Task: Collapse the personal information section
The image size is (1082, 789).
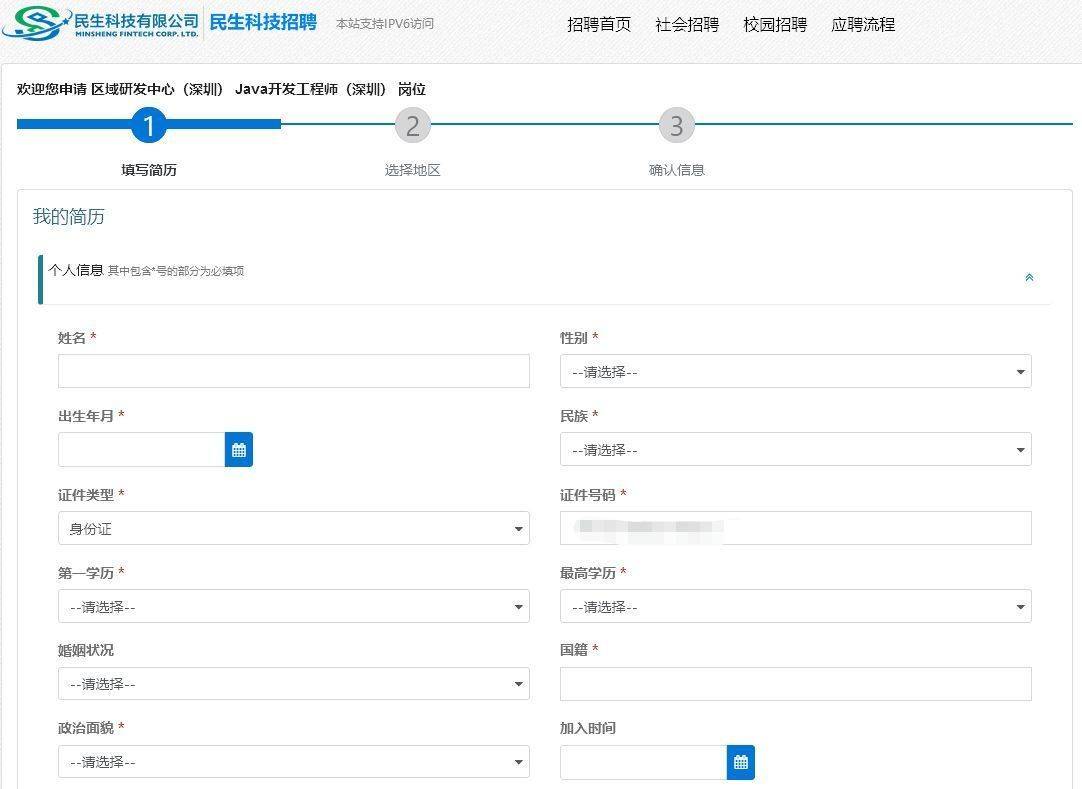Action: coord(1029,278)
